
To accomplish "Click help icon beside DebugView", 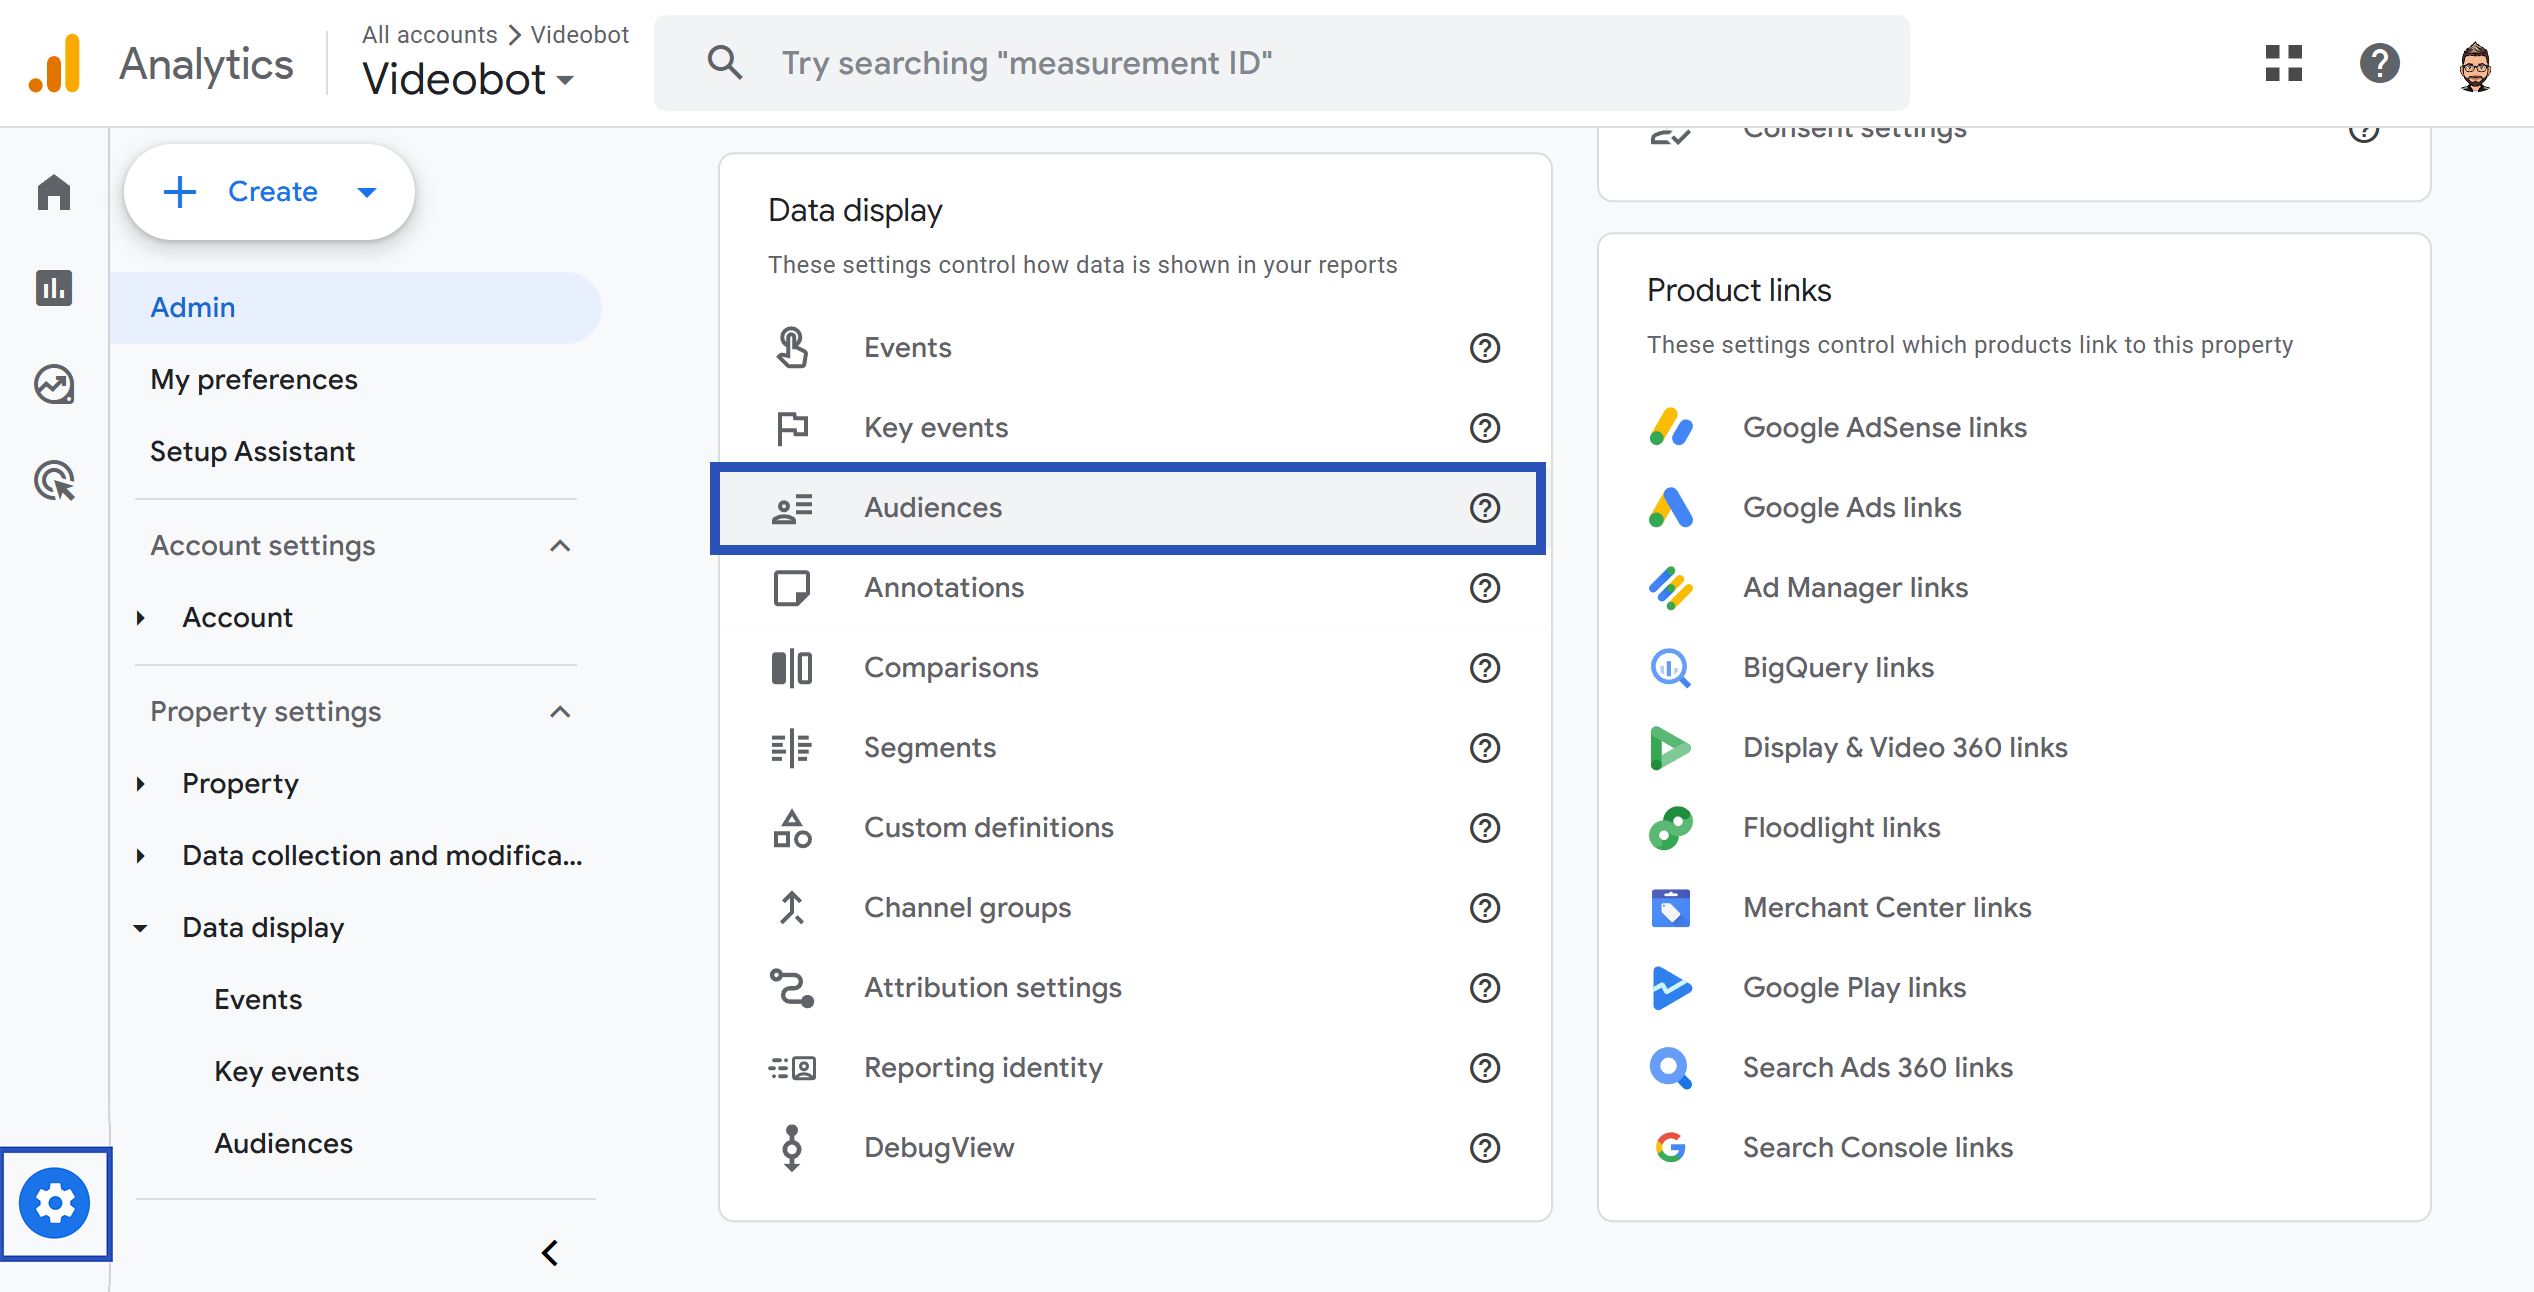I will [1485, 1148].
